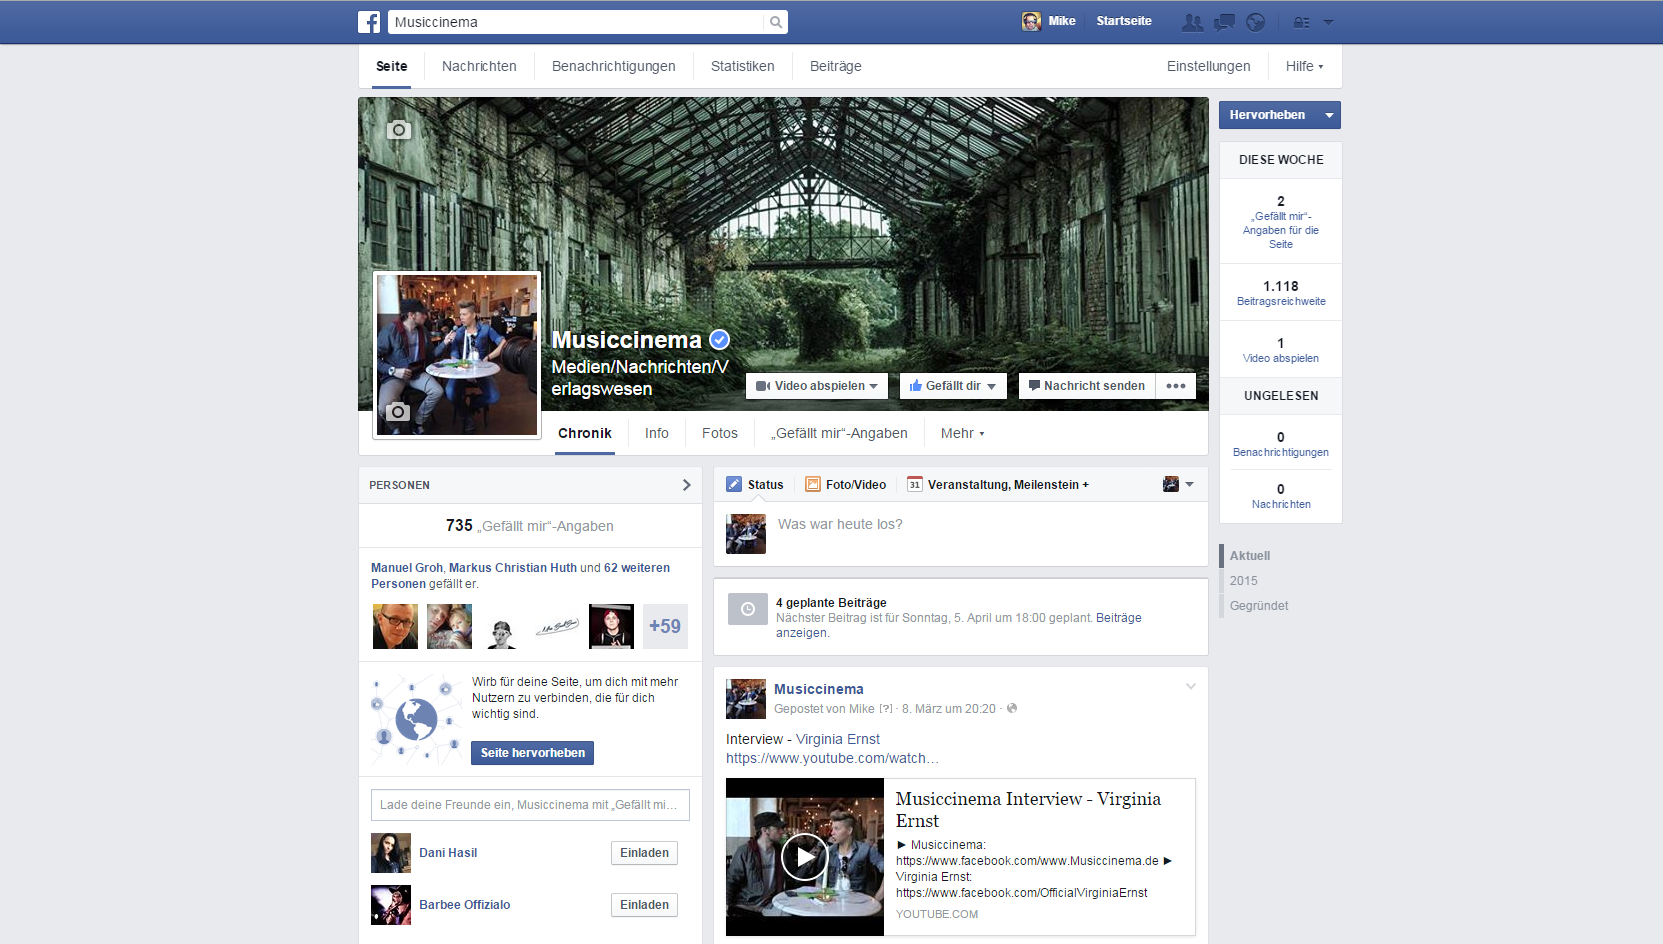Open the more options ellipsis button
The image size is (1663, 944).
pos(1176,386)
